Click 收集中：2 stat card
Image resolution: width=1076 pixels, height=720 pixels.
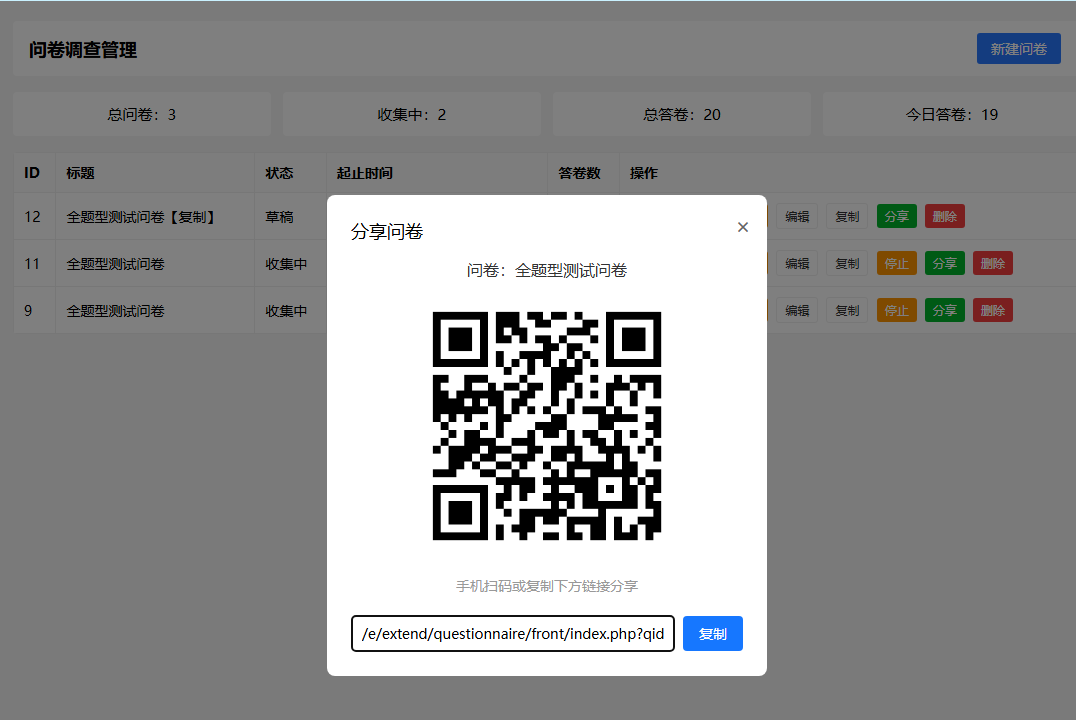point(412,115)
